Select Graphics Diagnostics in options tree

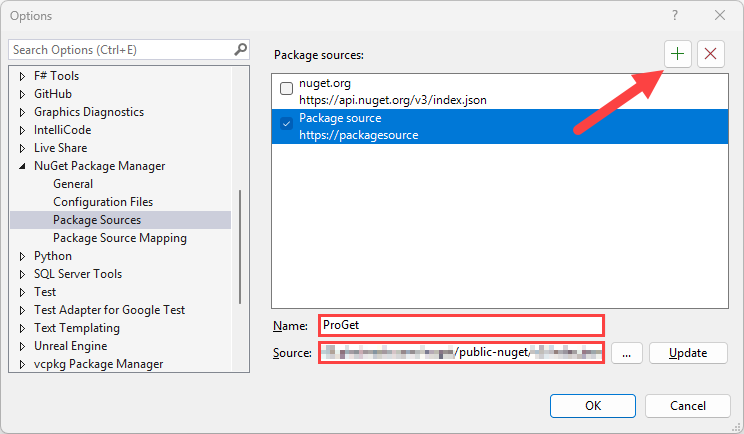(x=89, y=111)
